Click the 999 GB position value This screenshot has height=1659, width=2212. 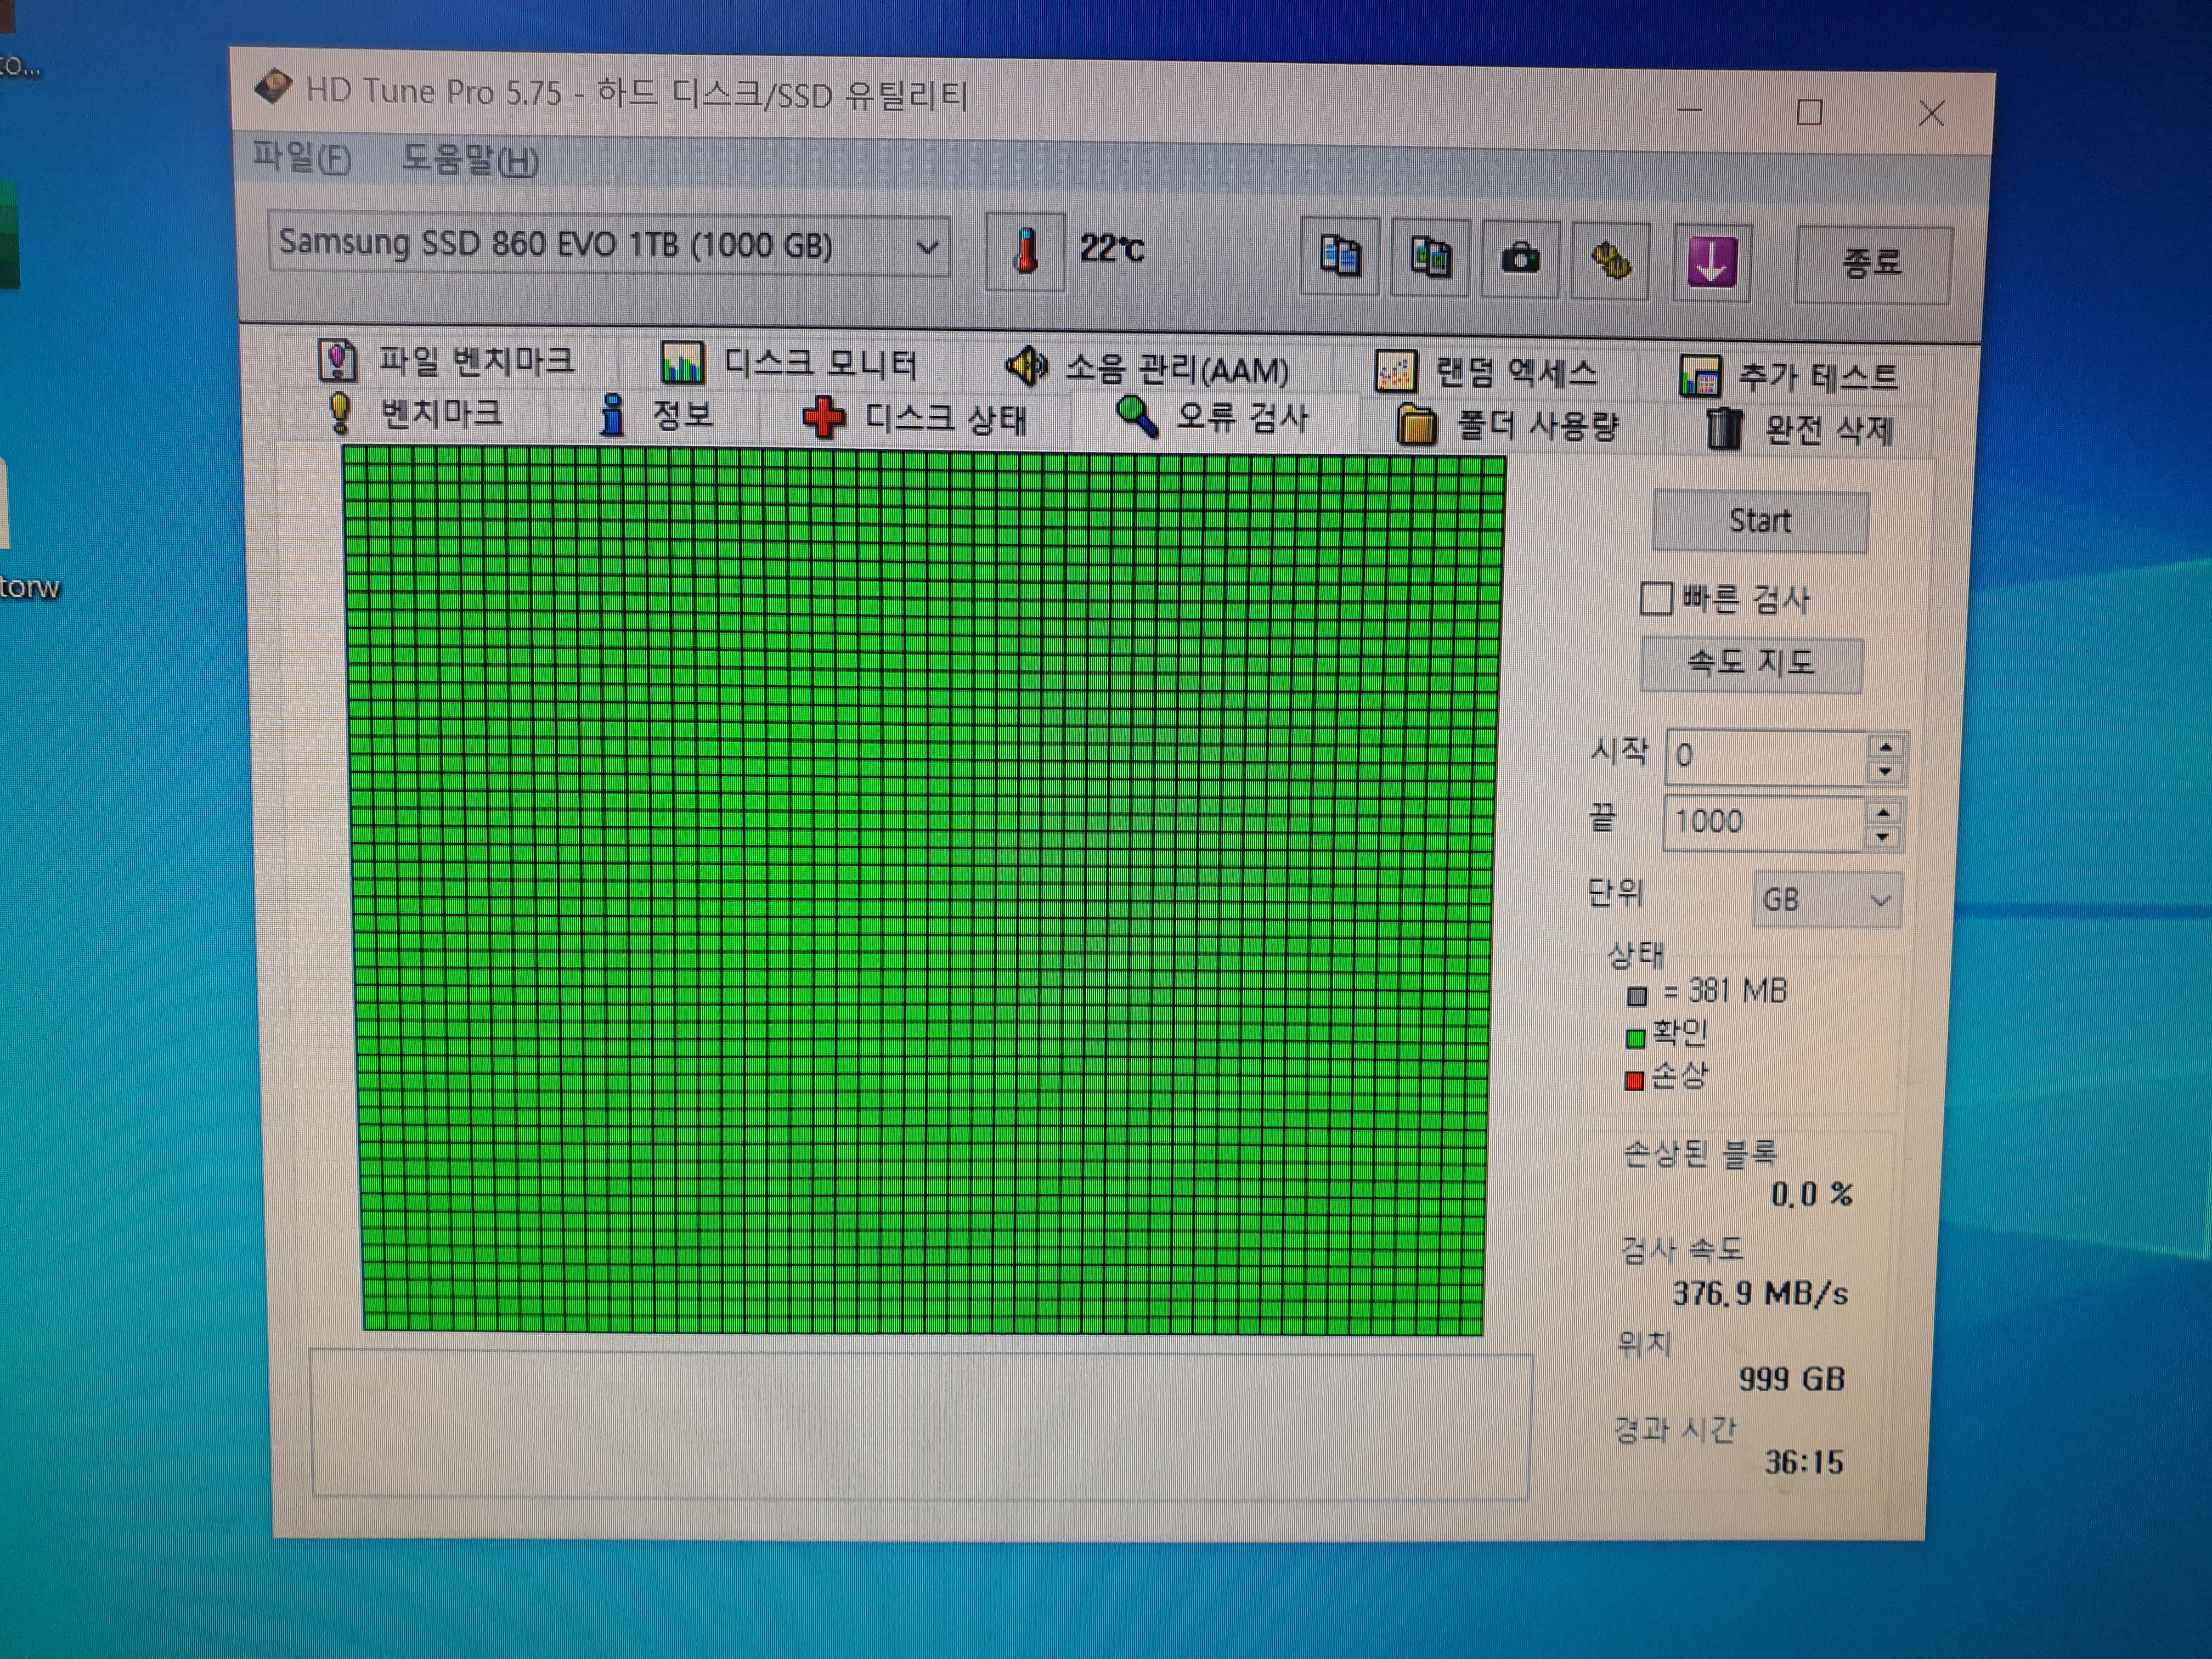1791,1379
